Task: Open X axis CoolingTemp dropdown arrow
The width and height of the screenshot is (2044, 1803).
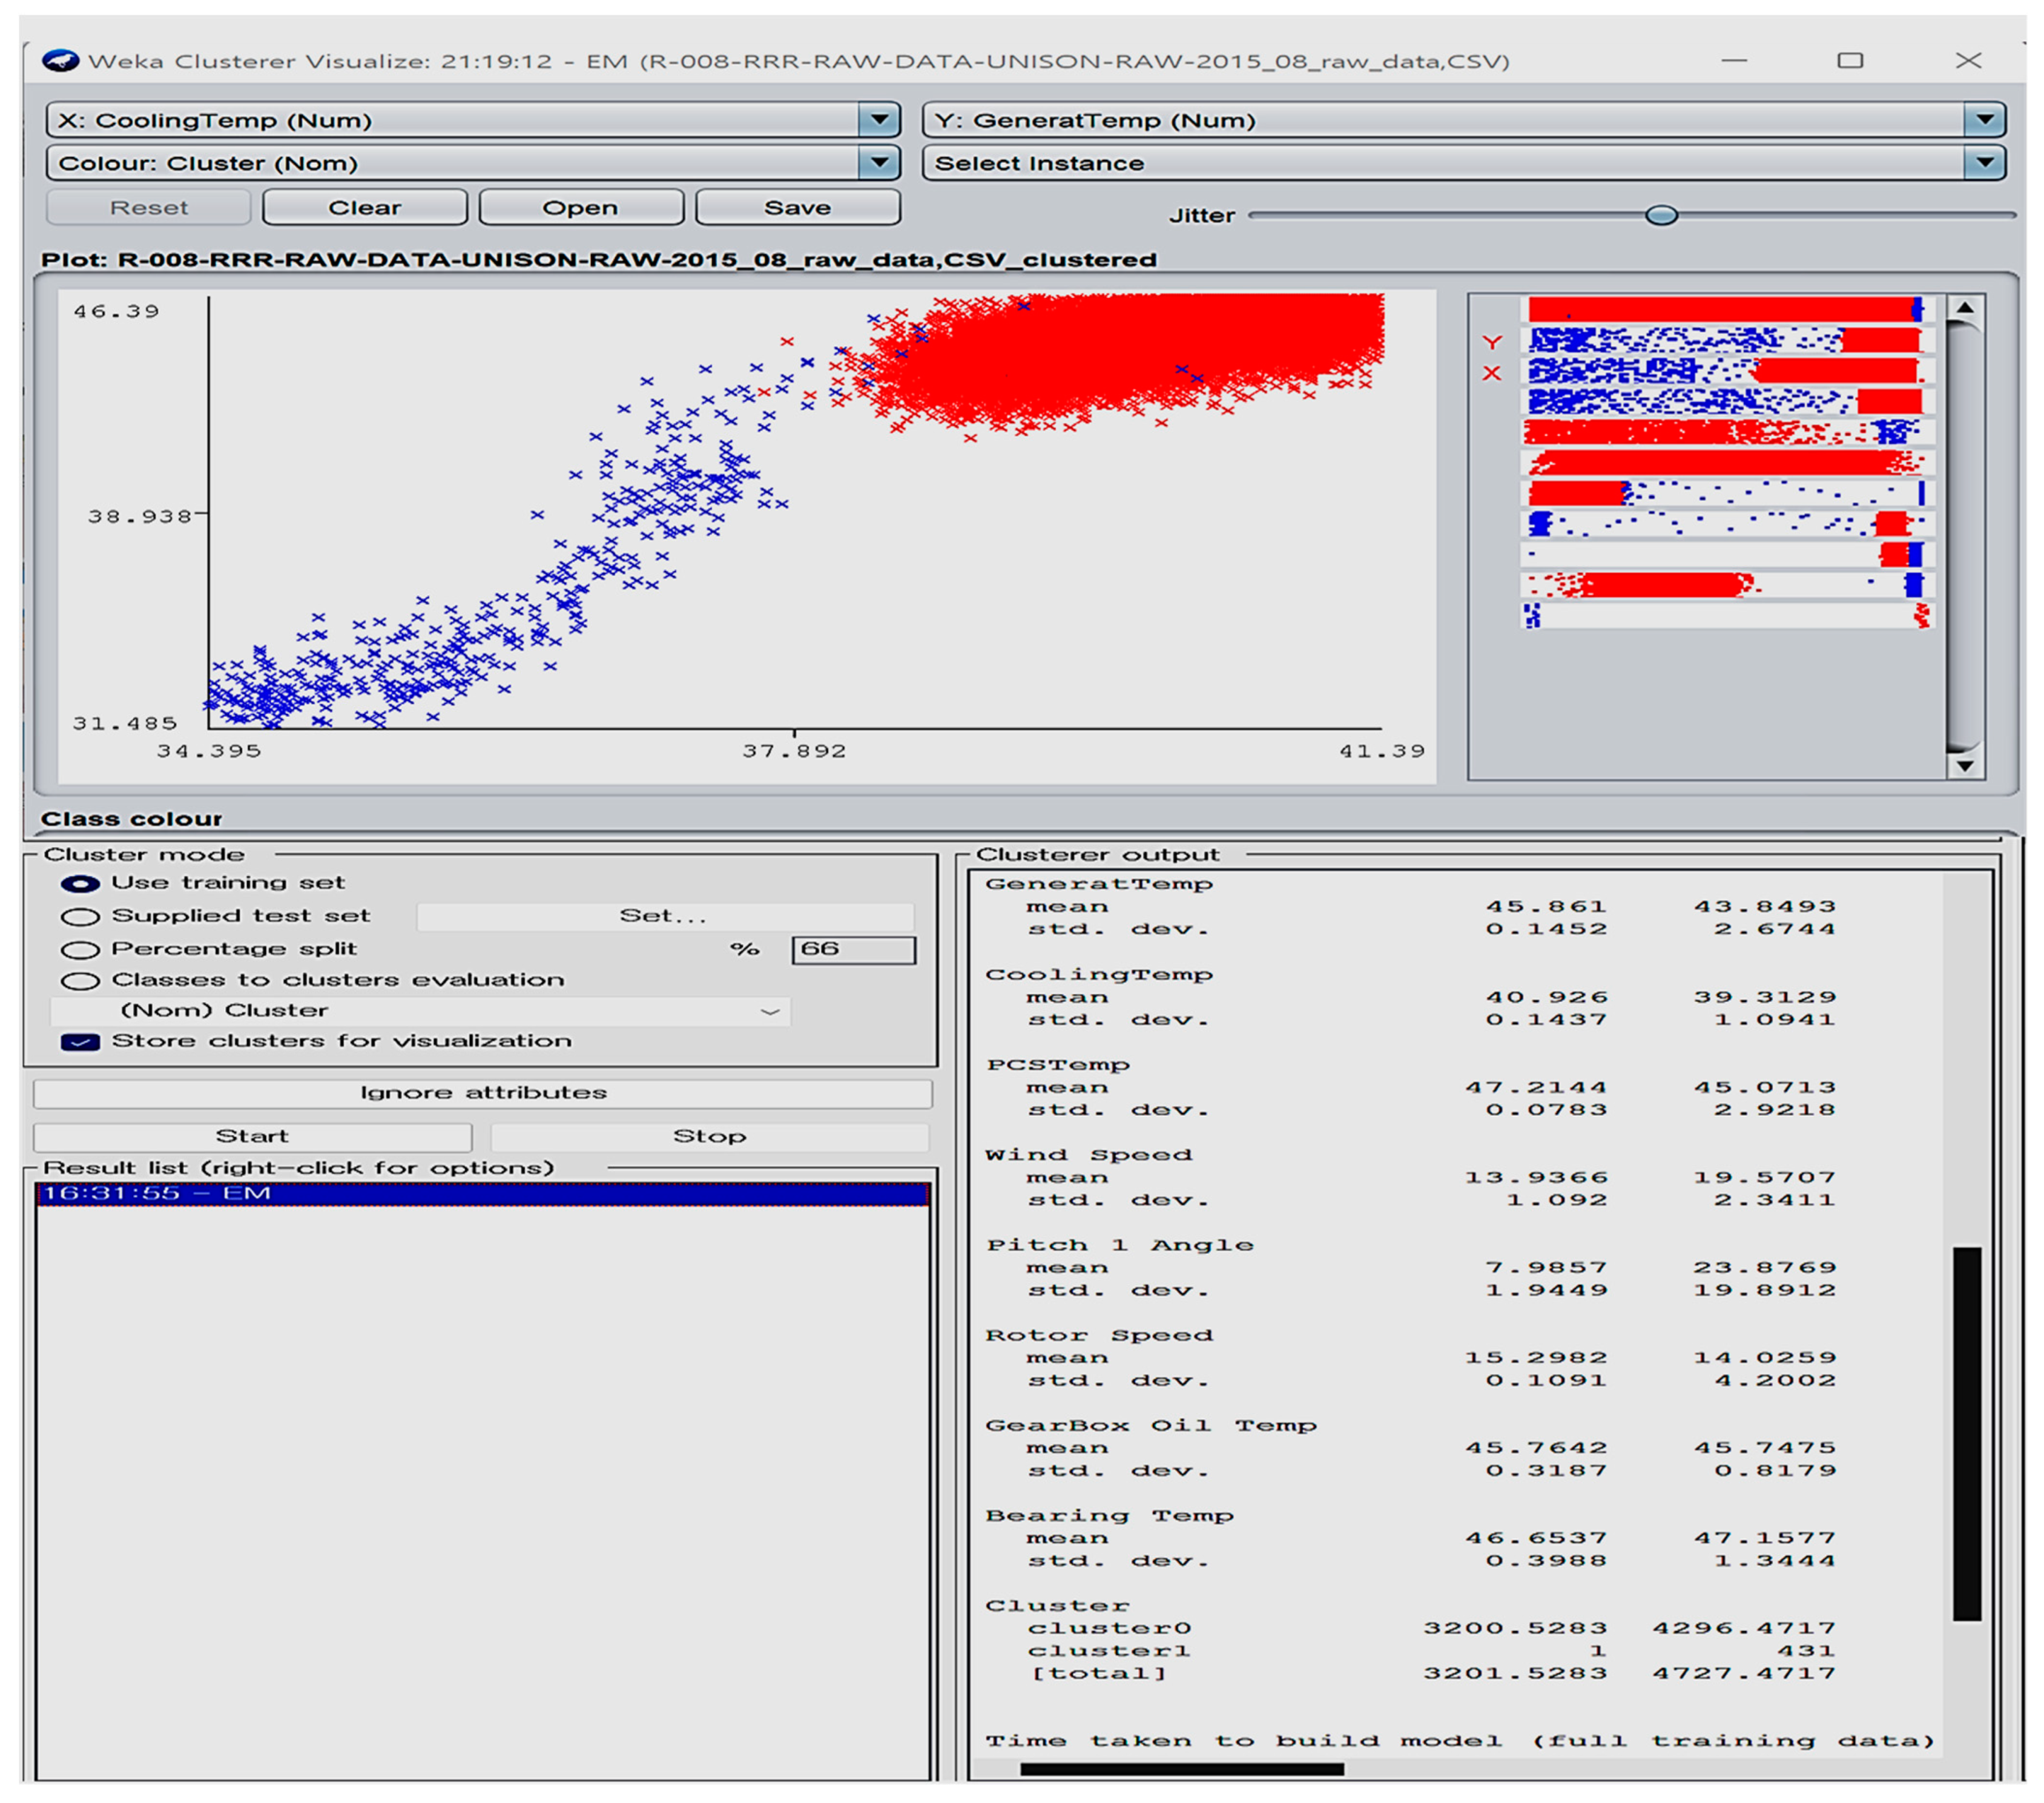Action: pos(878,120)
